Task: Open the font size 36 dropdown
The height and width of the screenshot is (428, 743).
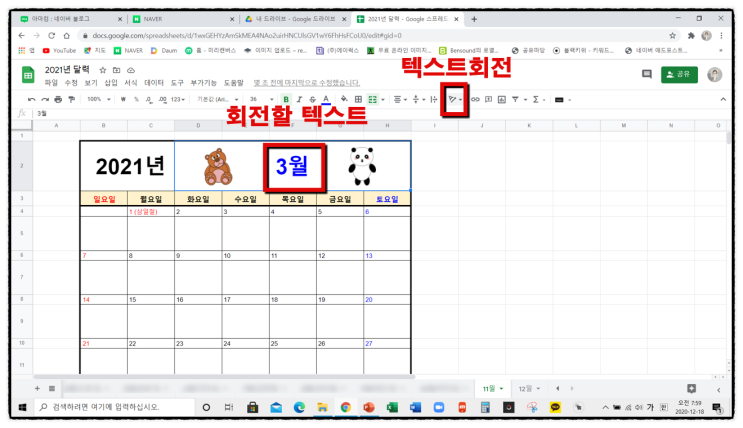Action: coord(262,100)
